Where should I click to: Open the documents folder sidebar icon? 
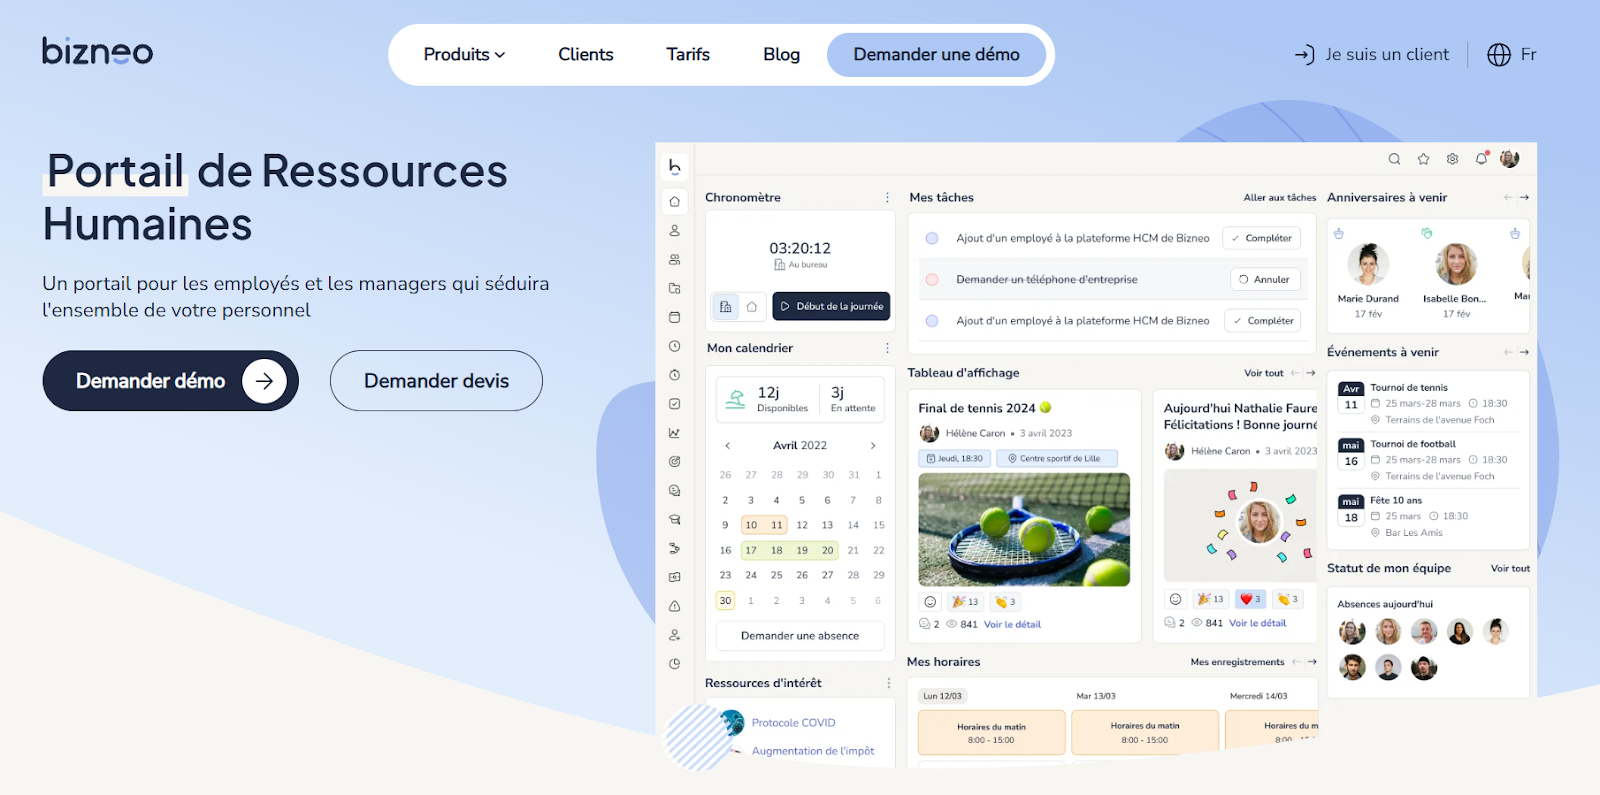675,288
